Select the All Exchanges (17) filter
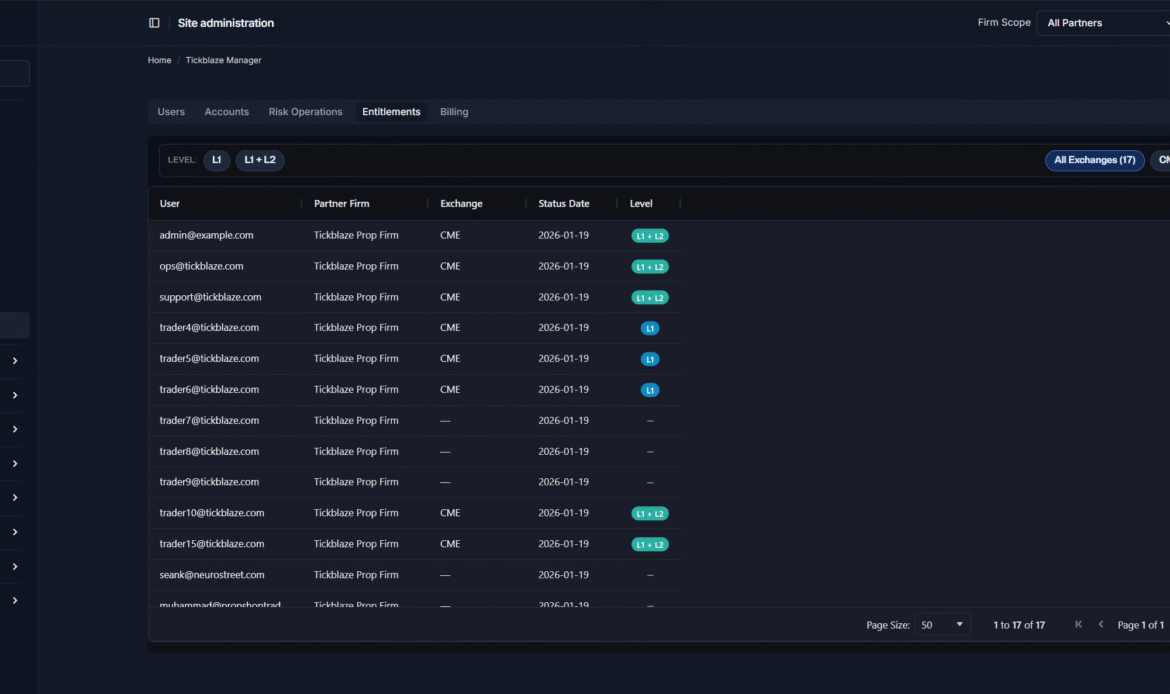Image resolution: width=1170 pixels, height=694 pixels. [x=1094, y=160]
